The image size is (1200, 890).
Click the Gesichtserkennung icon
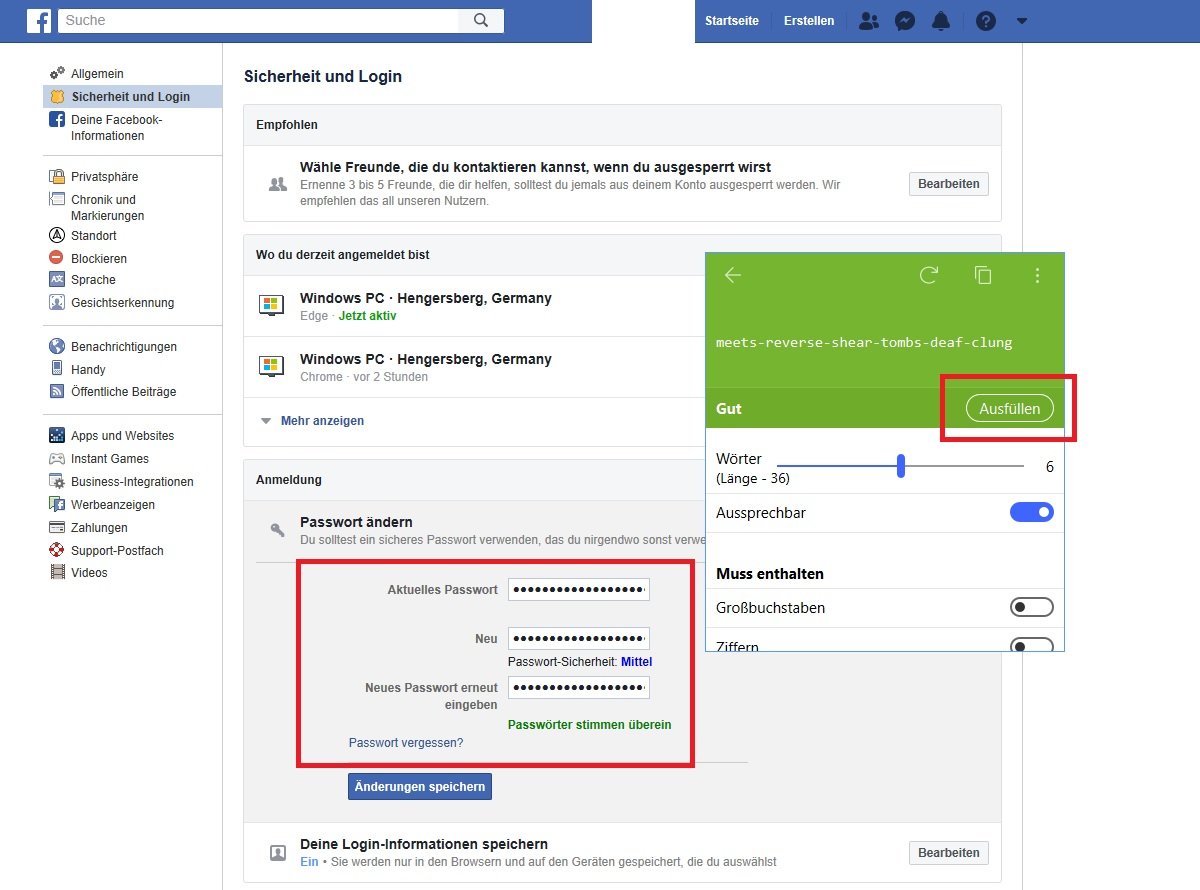(x=57, y=302)
